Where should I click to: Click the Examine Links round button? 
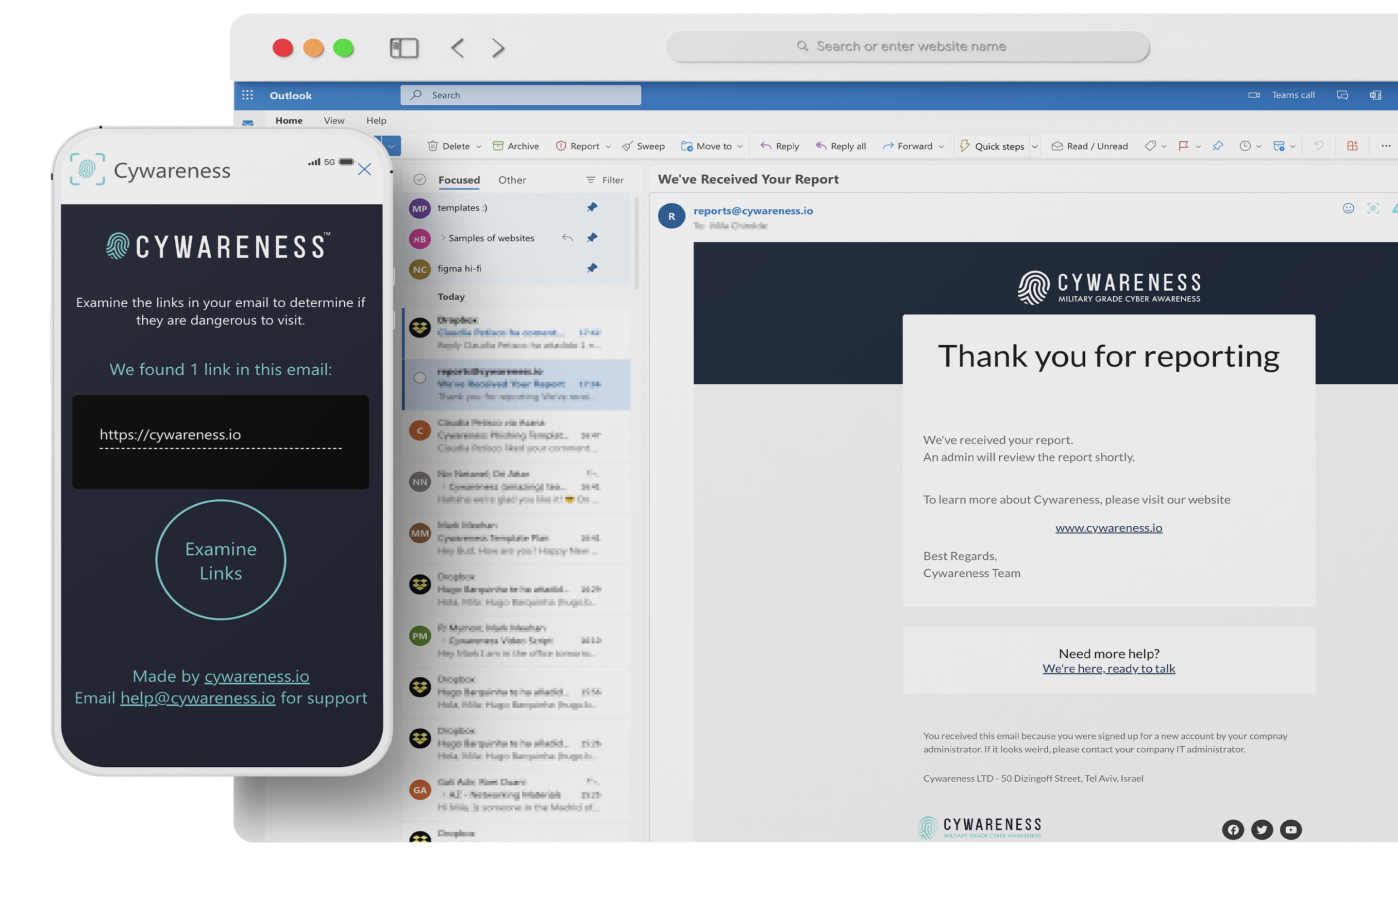221,560
